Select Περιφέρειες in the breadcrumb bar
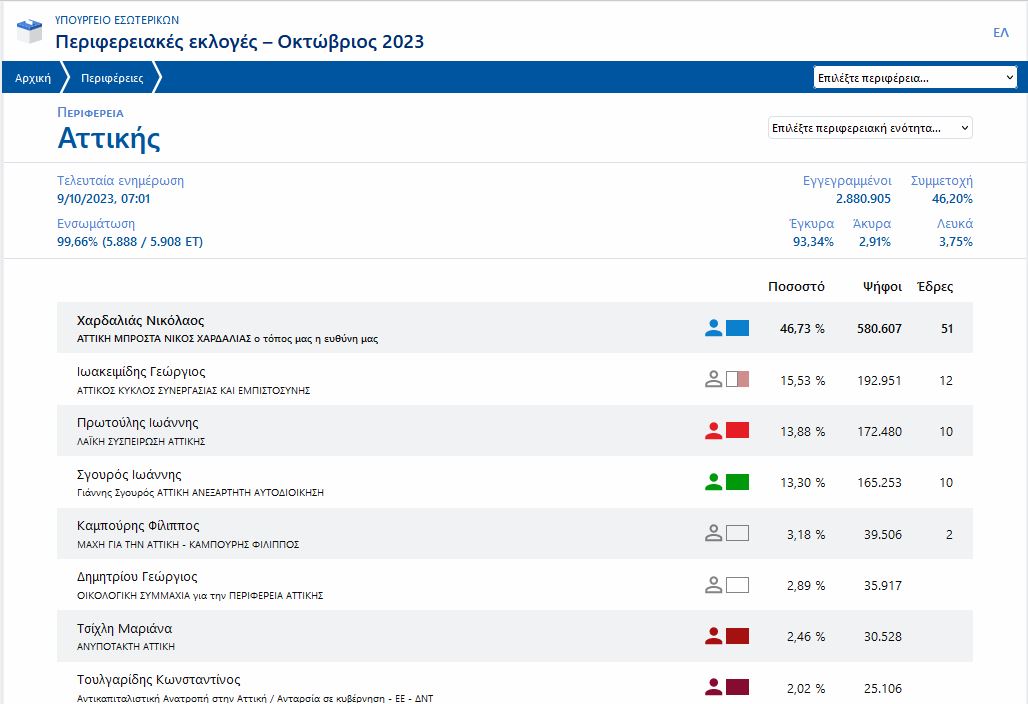The width and height of the screenshot is (1028, 704). pyautogui.click(x=112, y=78)
